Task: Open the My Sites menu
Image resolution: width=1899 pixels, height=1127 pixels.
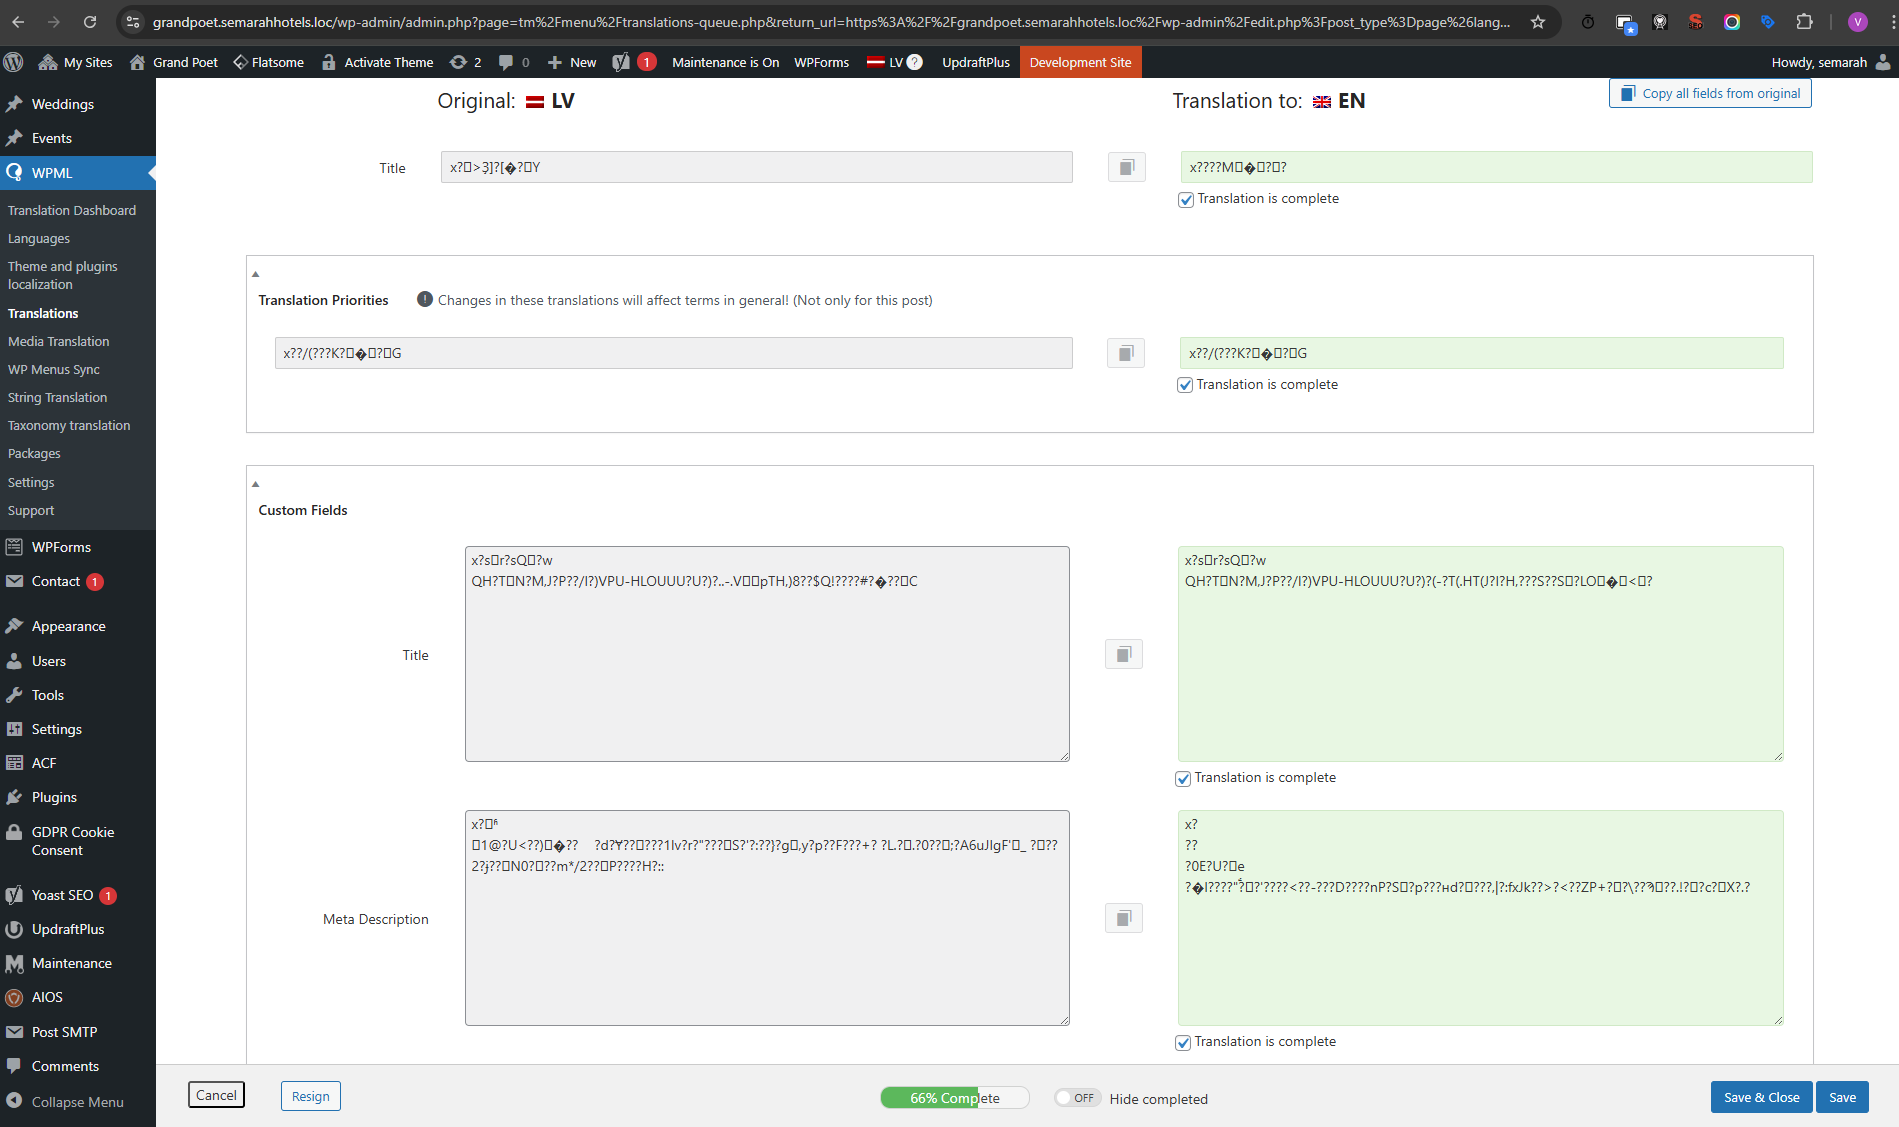Action: click(x=76, y=62)
